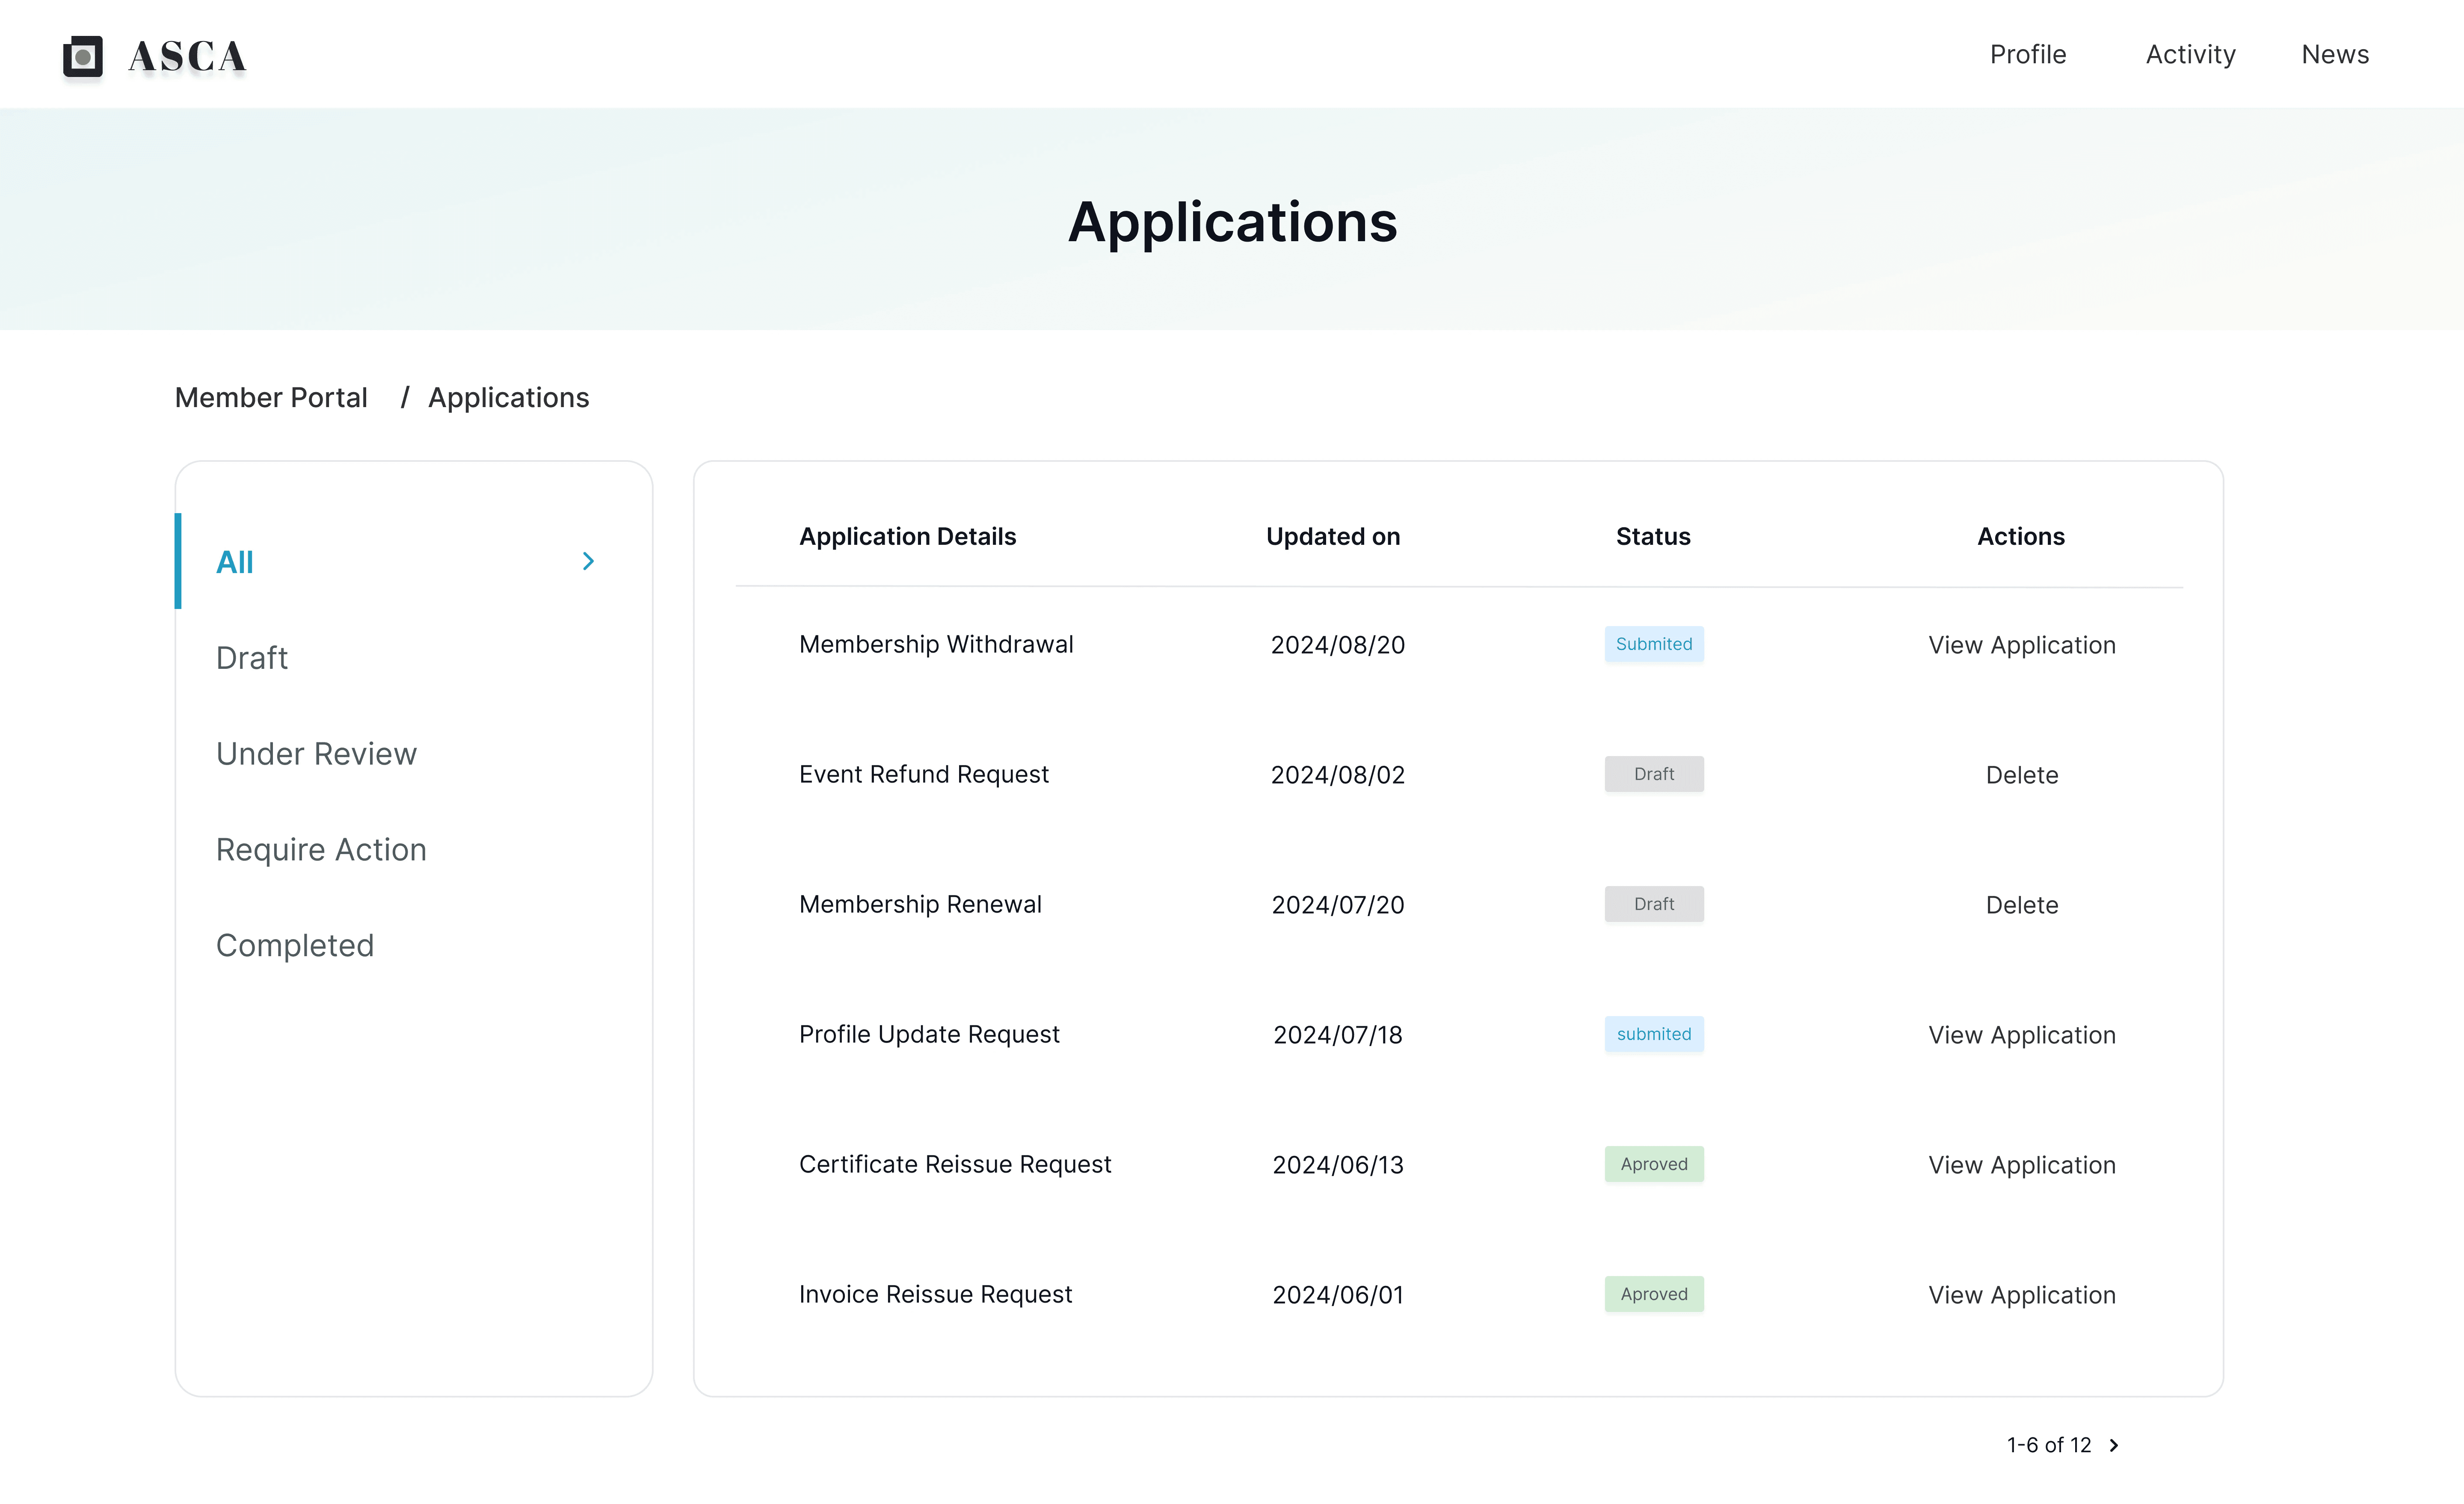The height and width of the screenshot is (1504, 2464).
Task: Click Submited status badge for Membership Withdrawal
Action: pos(1653,644)
